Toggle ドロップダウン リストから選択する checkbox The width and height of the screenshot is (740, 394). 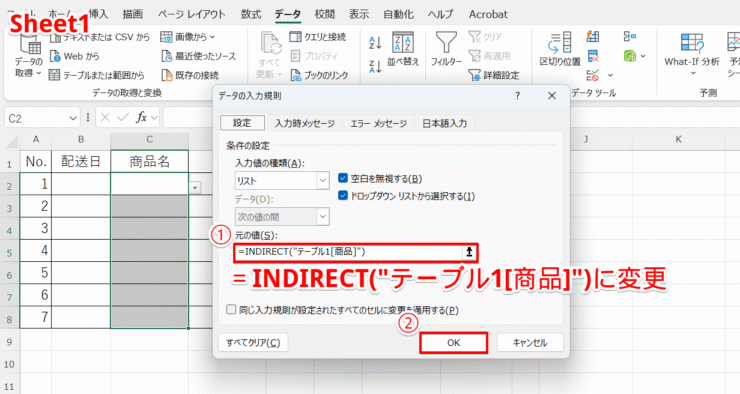343,196
